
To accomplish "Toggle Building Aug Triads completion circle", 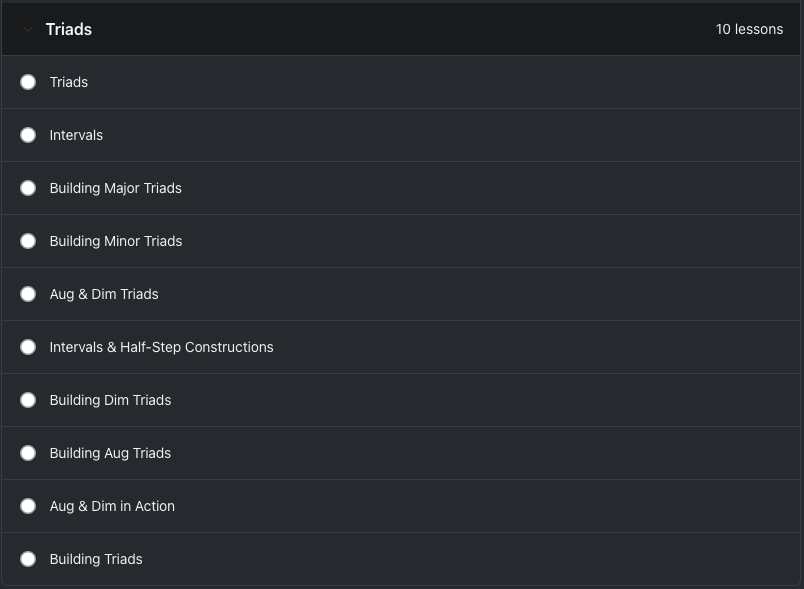I will coord(28,453).
